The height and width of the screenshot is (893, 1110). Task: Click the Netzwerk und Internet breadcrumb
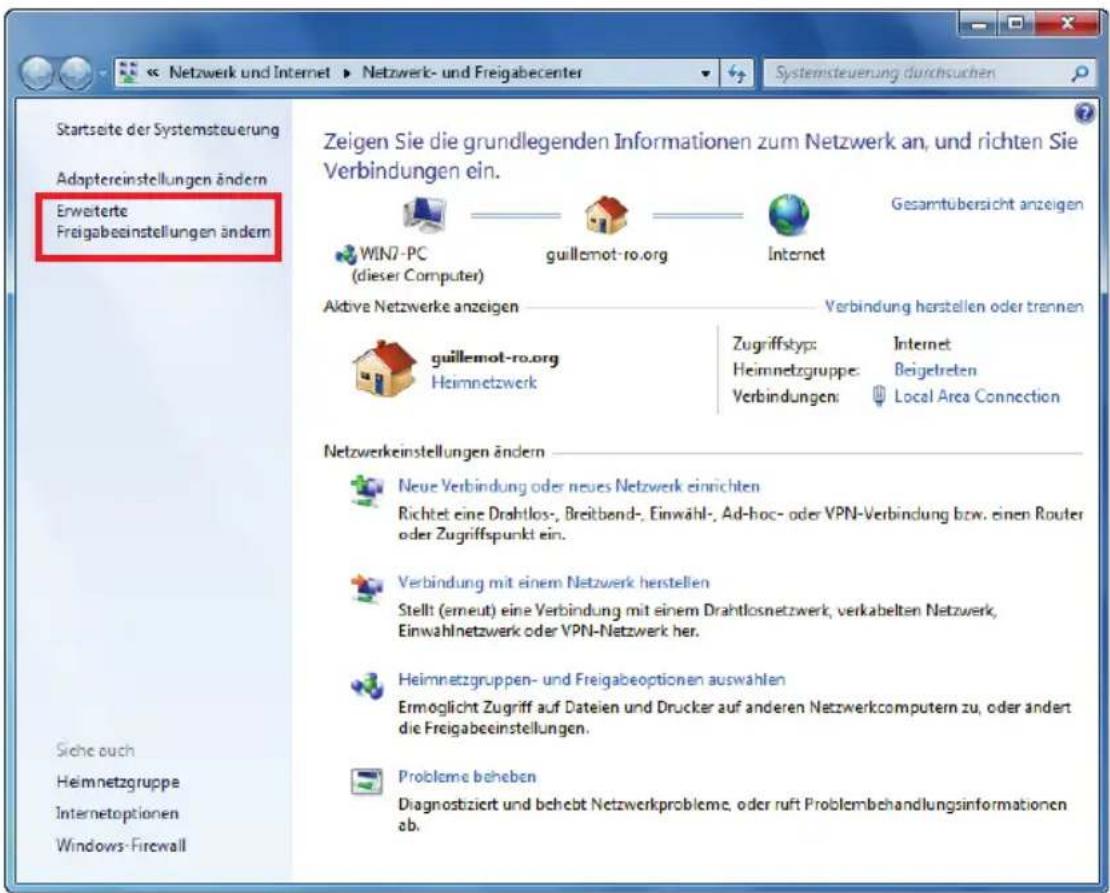(x=249, y=72)
